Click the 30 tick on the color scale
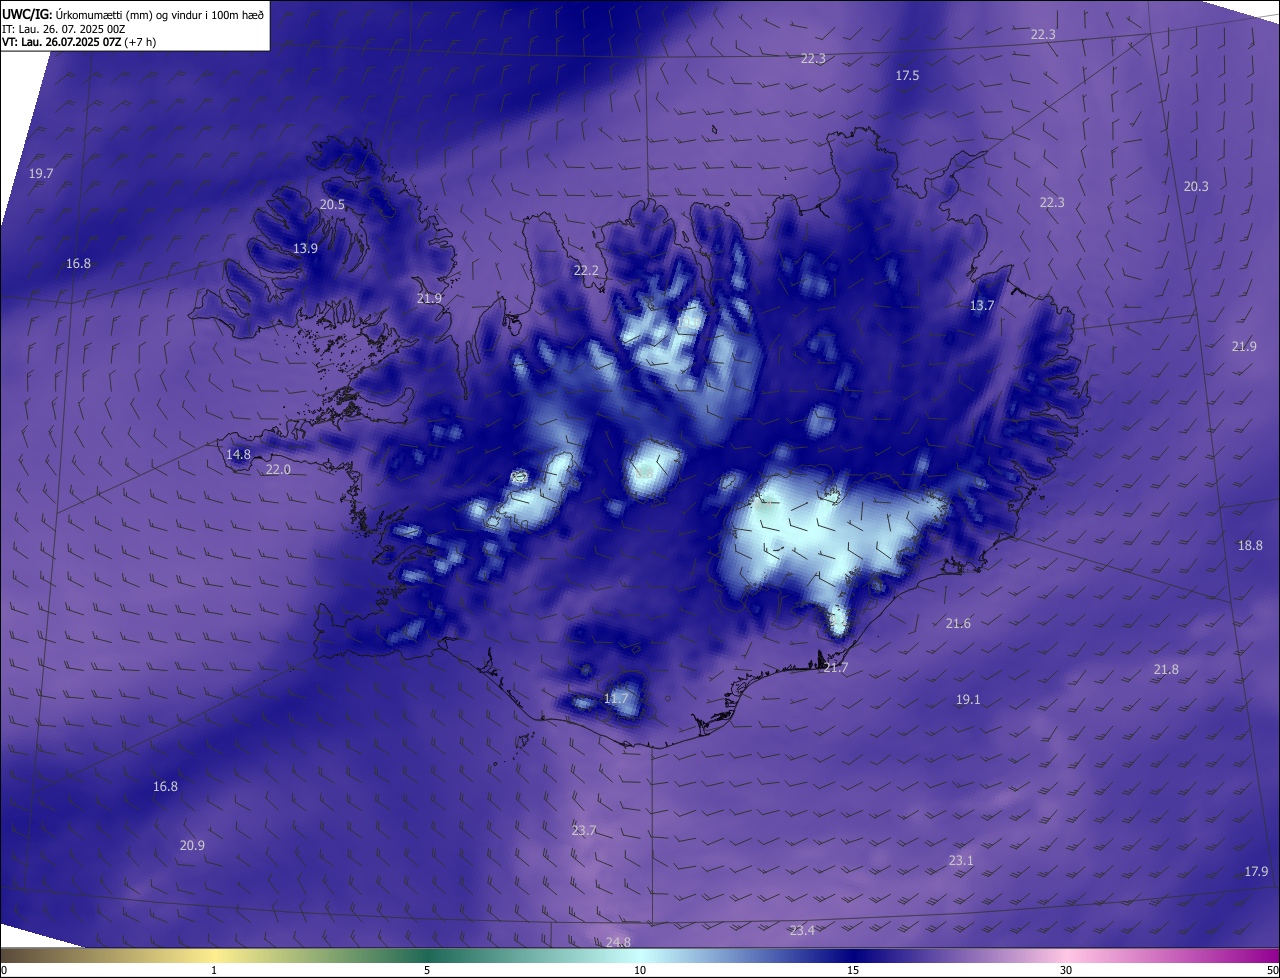 tap(1066, 970)
